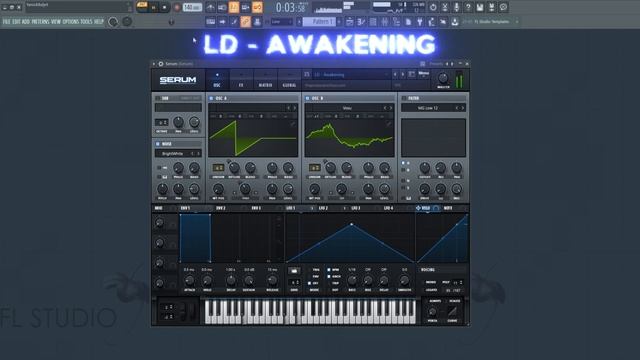Open the Presets dropdown in plugin title bar
The height and width of the screenshot is (360, 640).
(x=436, y=64)
